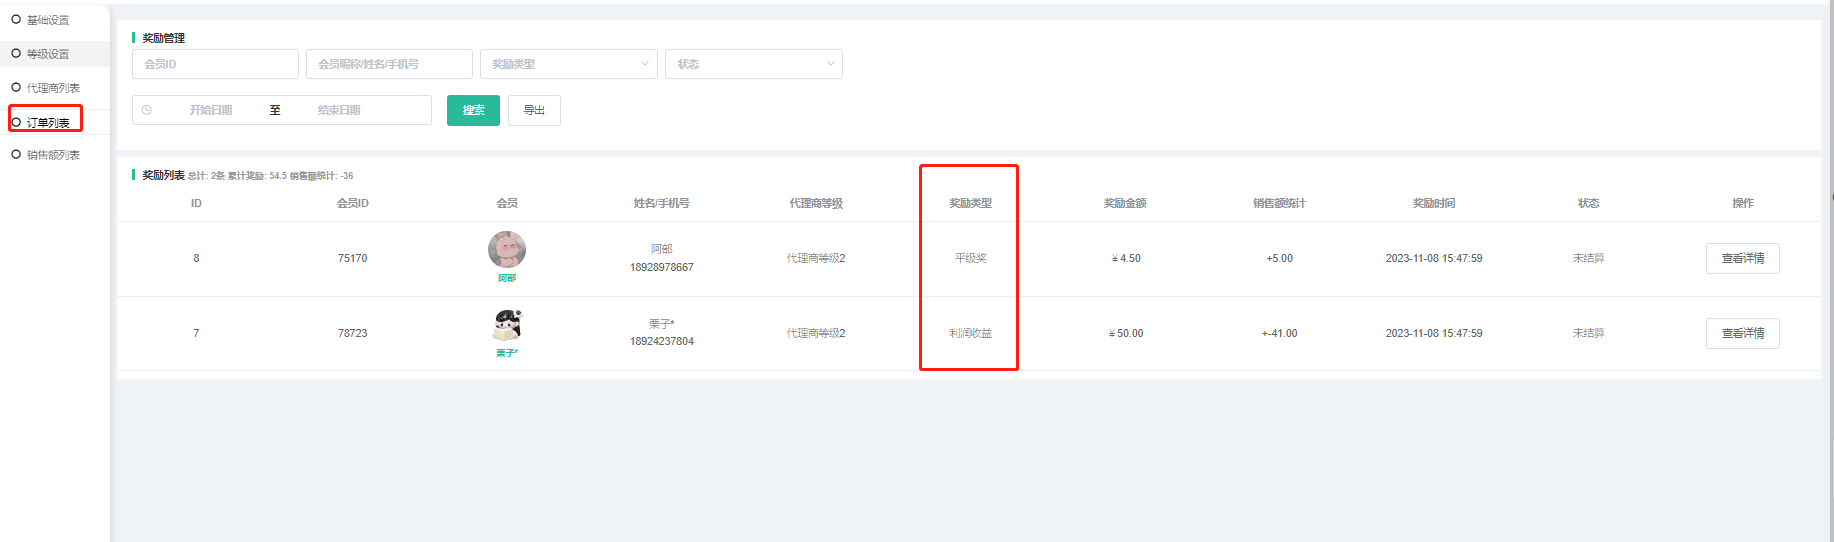Click the ¥ 4.50 reward amount
This screenshot has width=1834, height=542.
tap(1126, 258)
